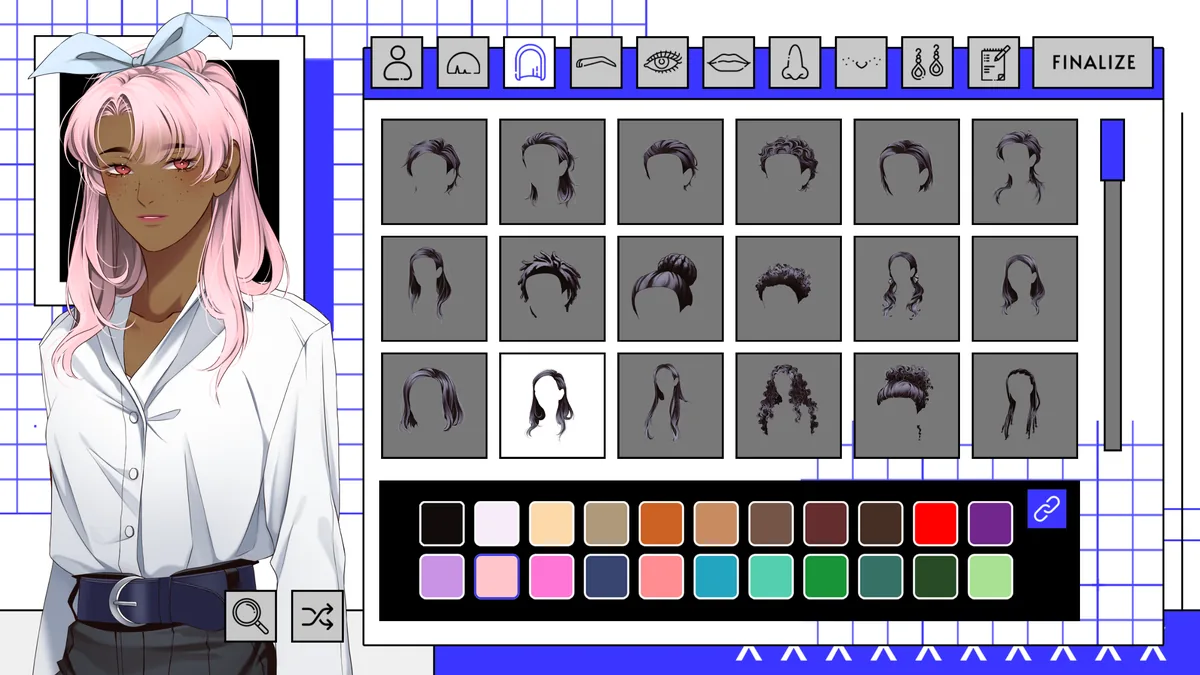Click the FINALIZE button
This screenshot has height=675, width=1200.
pos(1093,62)
